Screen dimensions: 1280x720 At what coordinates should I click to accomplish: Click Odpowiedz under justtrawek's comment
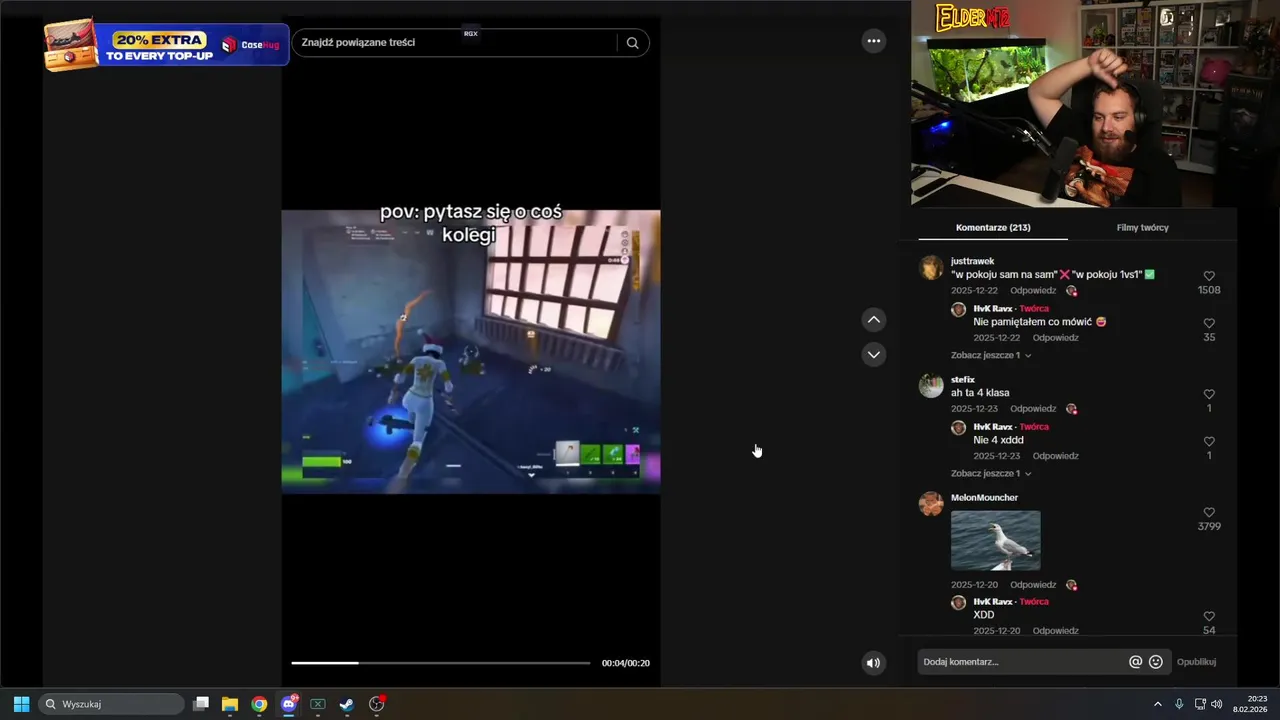pos(1033,291)
